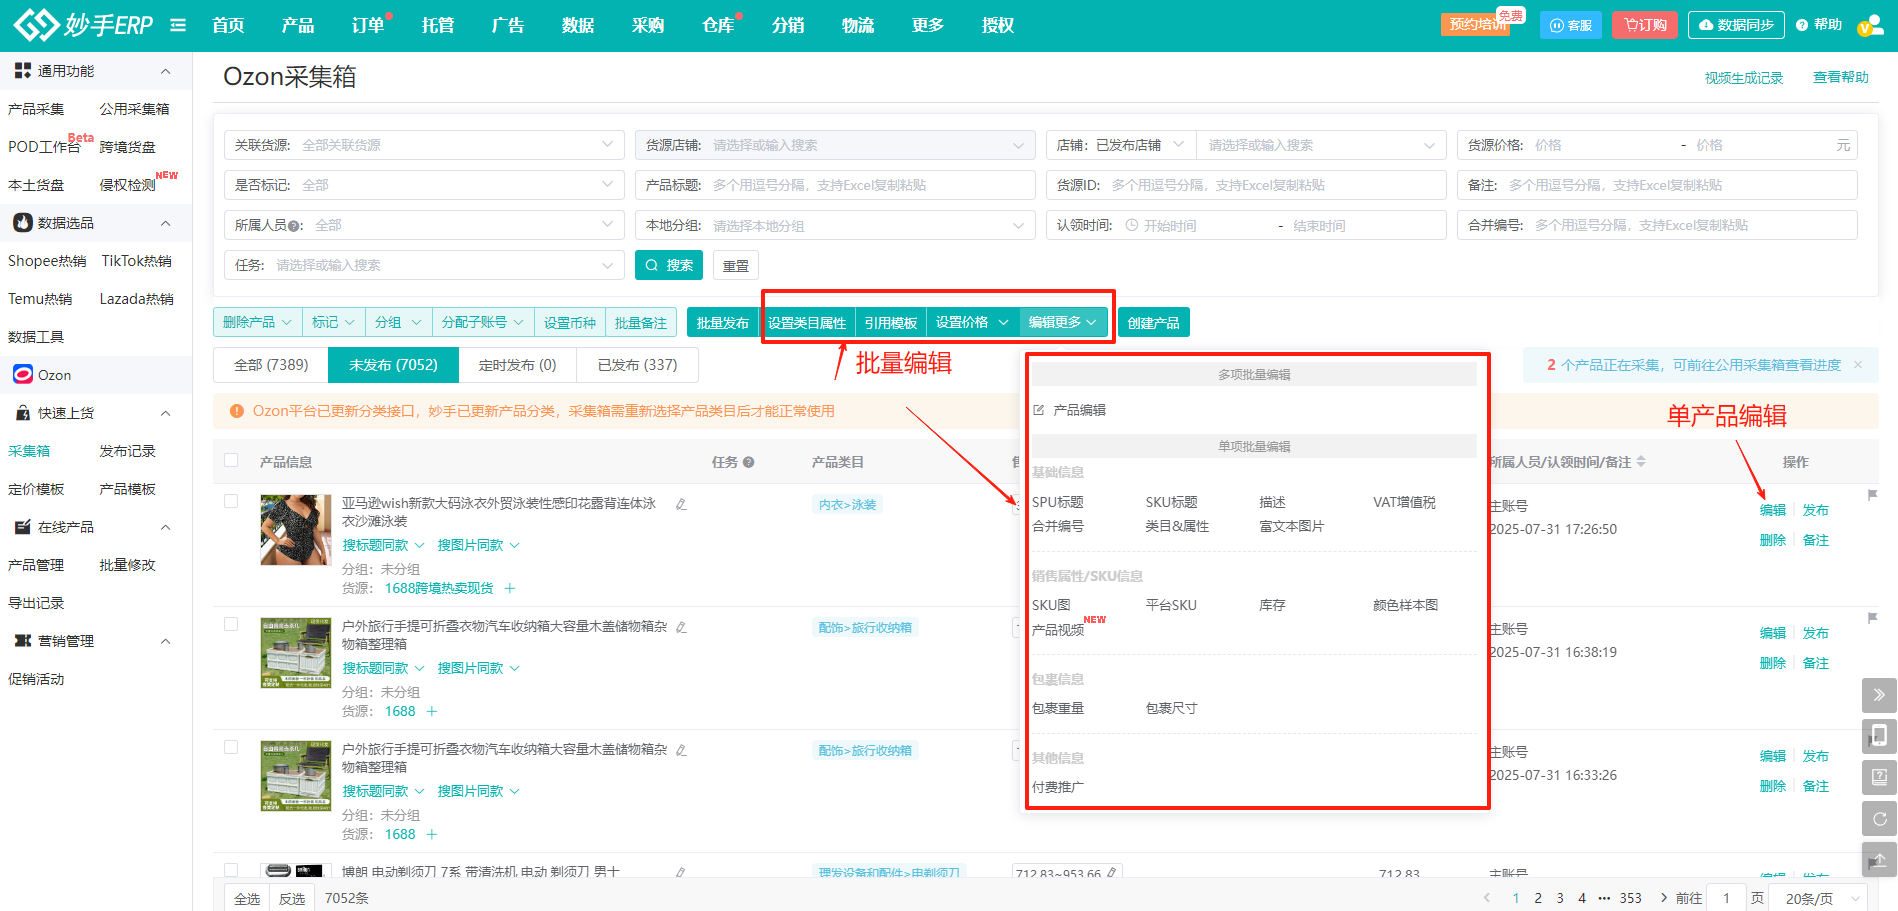Image resolution: width=1898 pixels, height=911 pixels.
Task: Expand the 删除产品 dropdown button
Action: pos(257,322)
